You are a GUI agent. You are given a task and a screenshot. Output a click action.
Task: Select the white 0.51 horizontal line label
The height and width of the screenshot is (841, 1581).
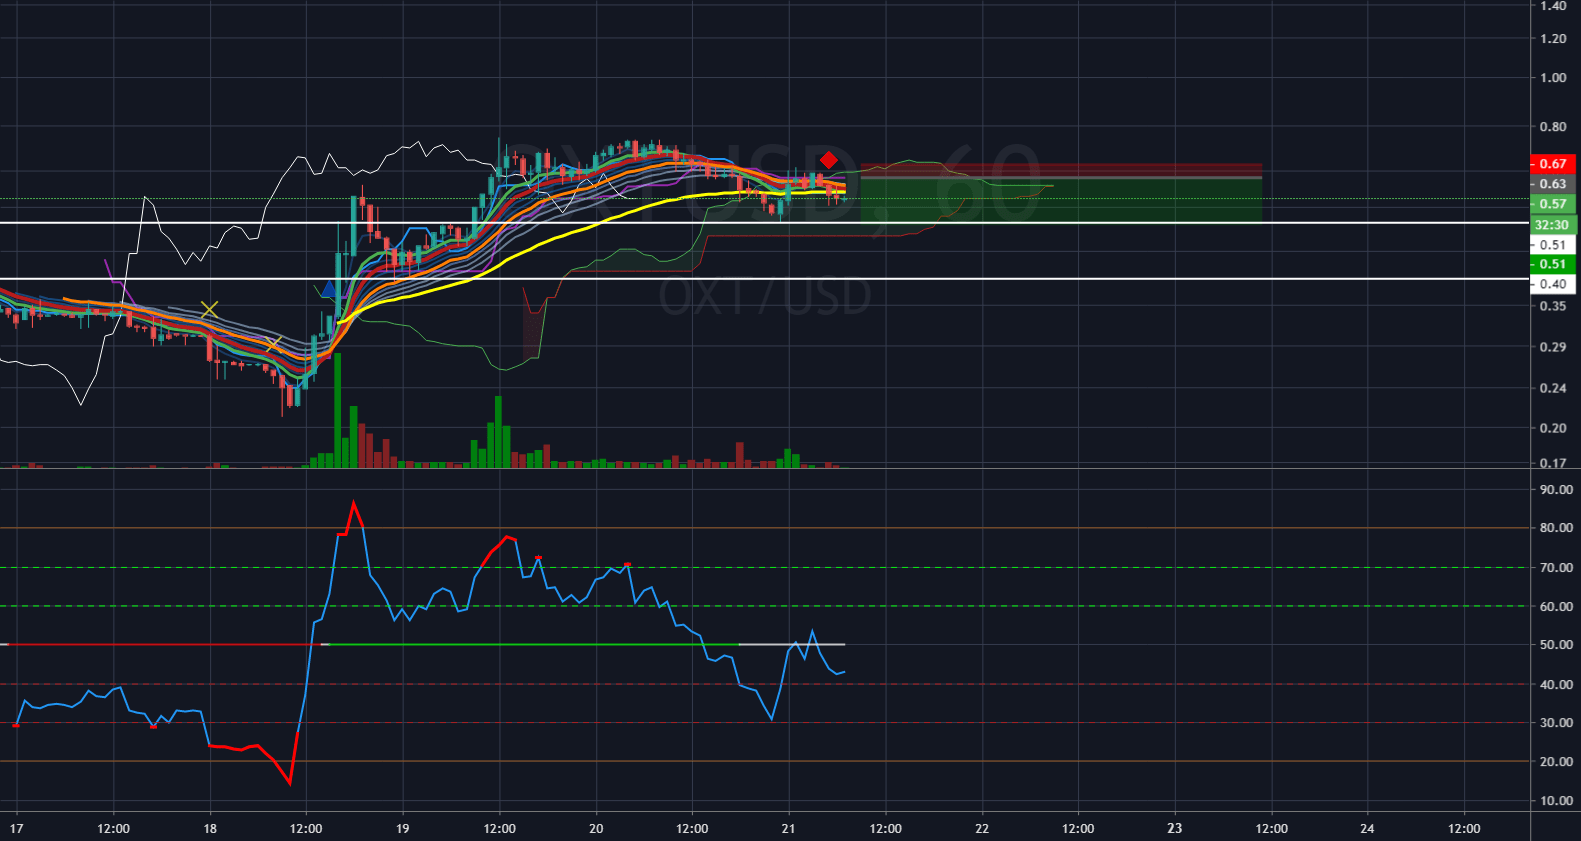tap(1552, 245)
